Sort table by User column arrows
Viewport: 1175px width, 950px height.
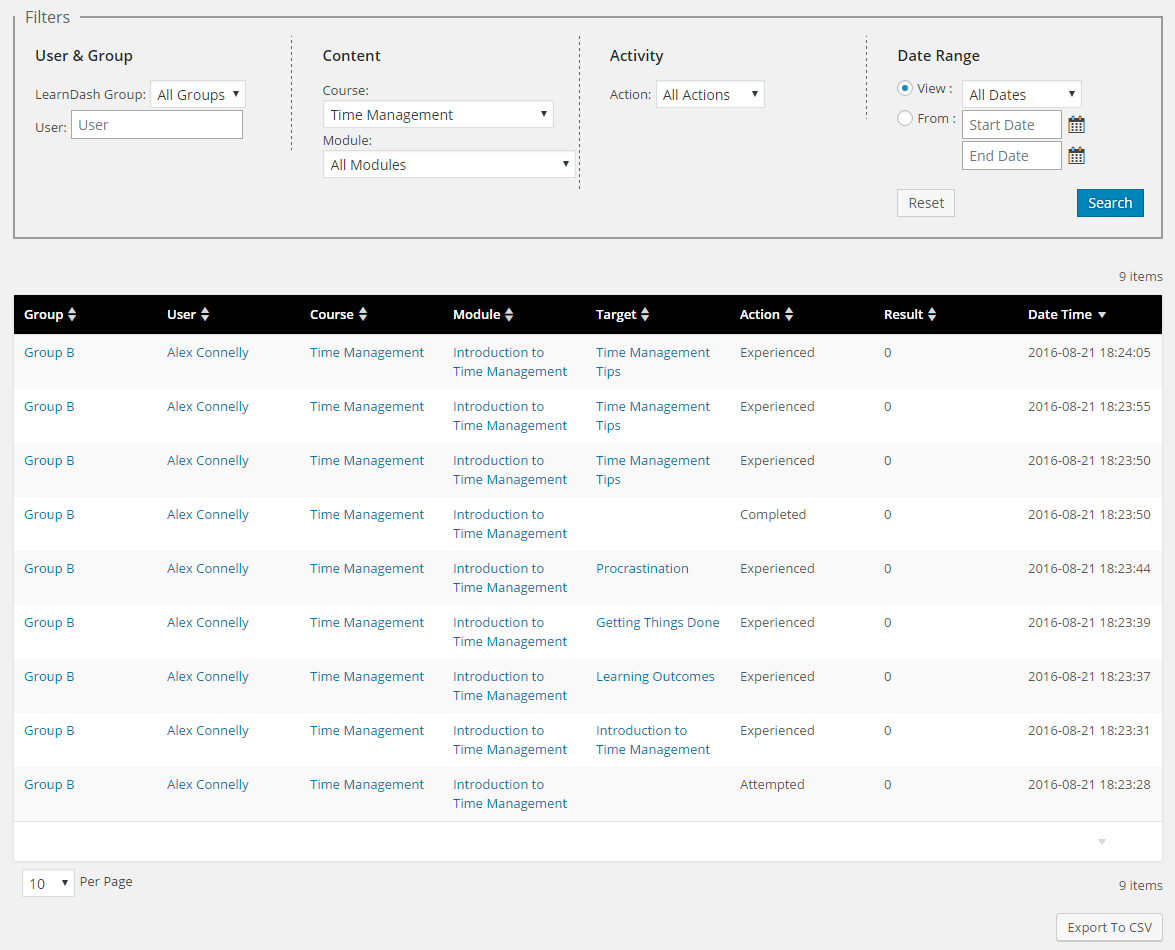pos(205,315)
